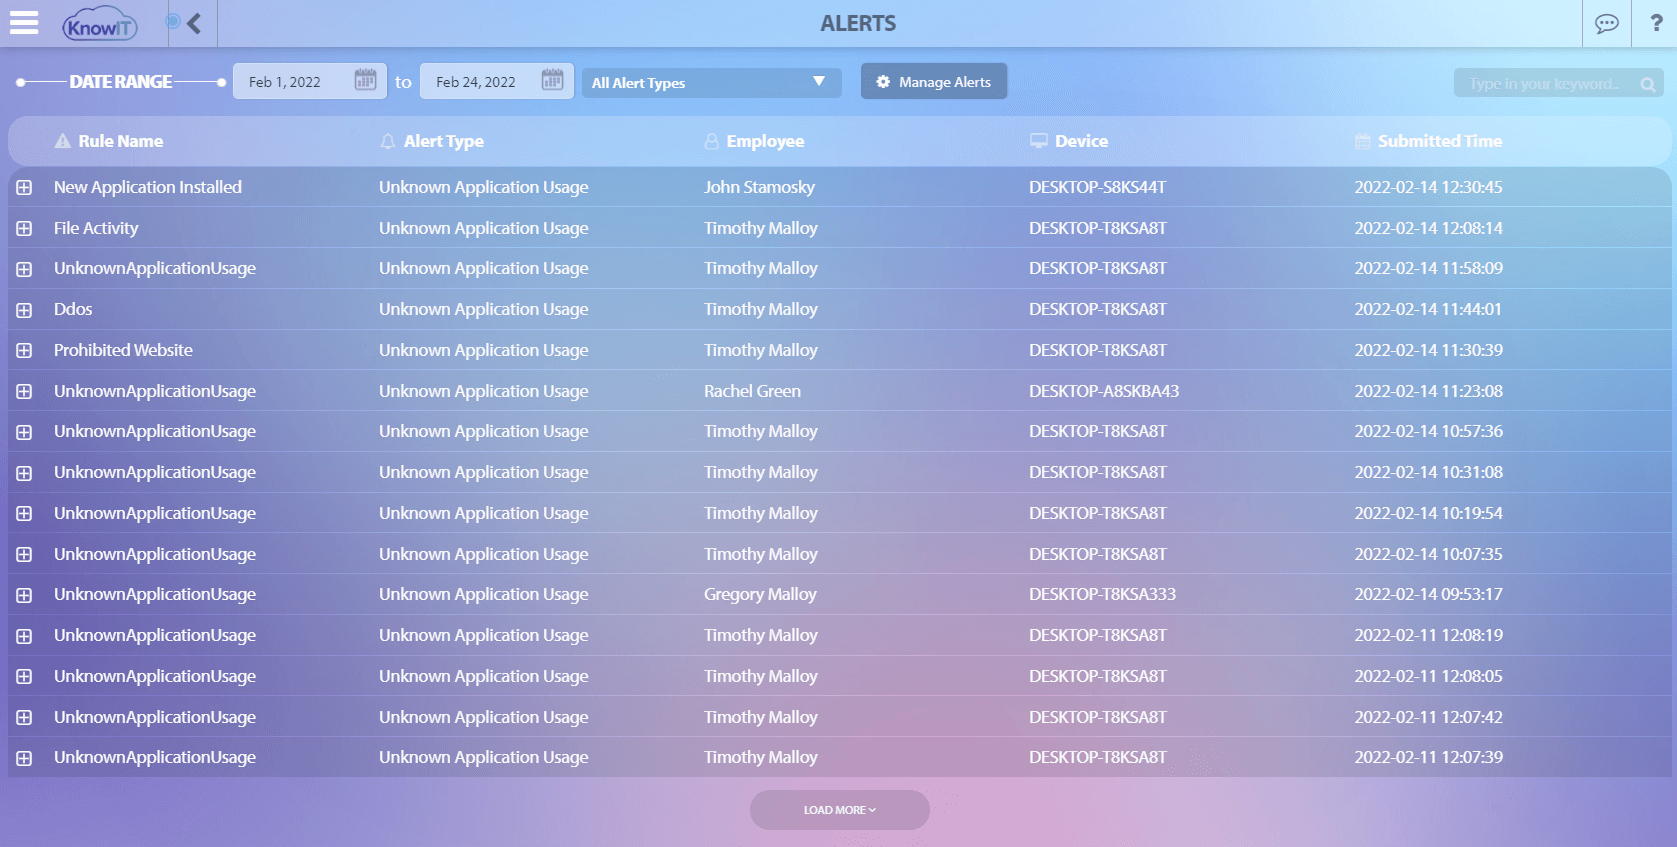Open calendar picker for end date Feb 24
1677x847 pixels.
[x=552, y=80]
